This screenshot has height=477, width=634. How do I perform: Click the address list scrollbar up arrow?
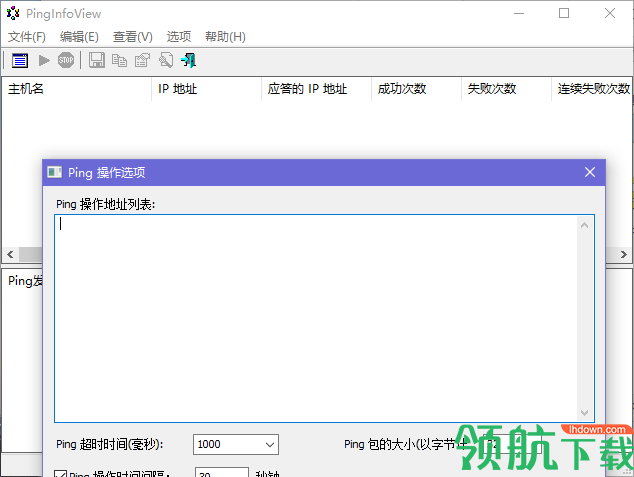click(584, 225)
